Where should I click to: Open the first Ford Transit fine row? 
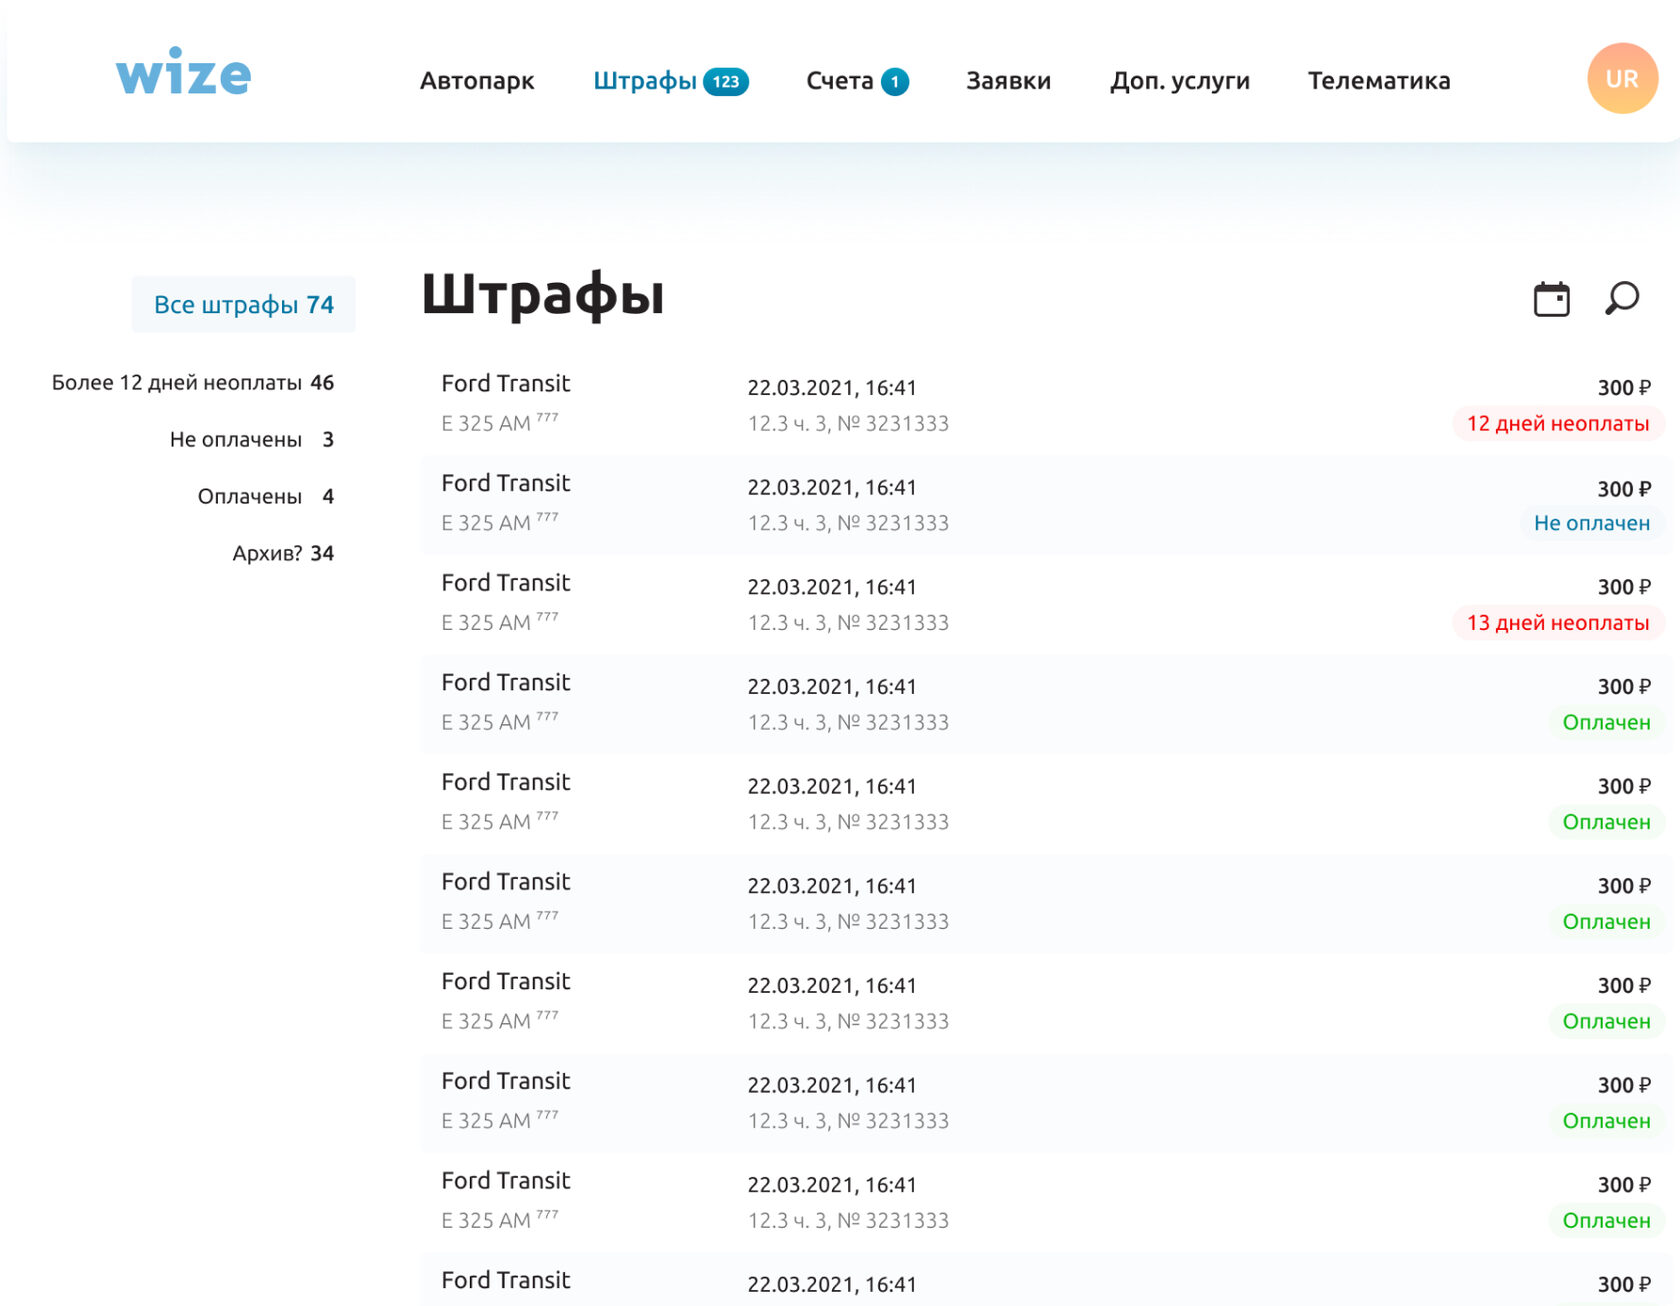coord(505,384)
